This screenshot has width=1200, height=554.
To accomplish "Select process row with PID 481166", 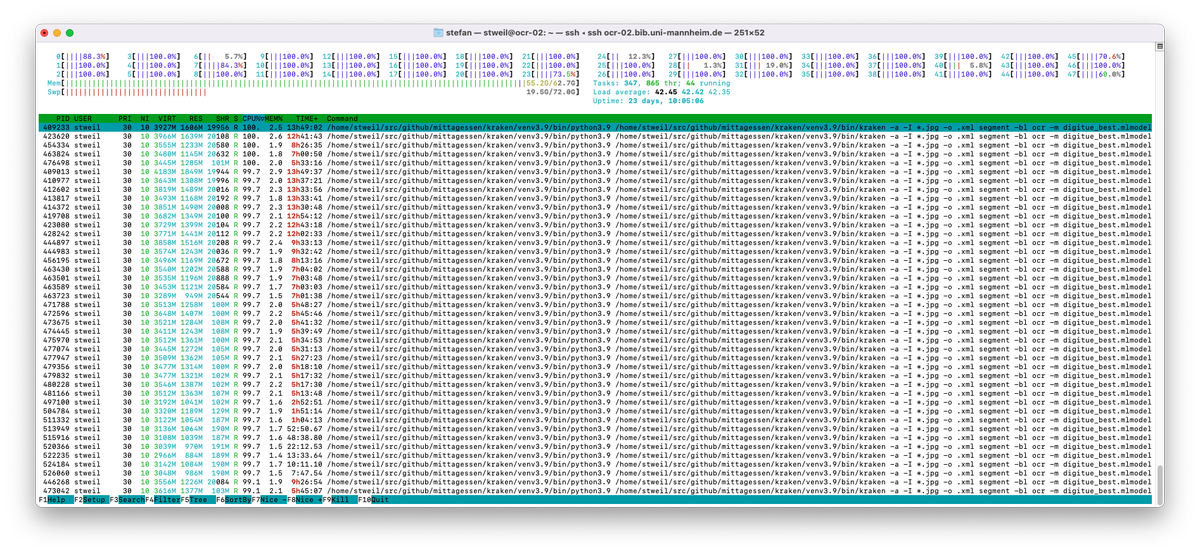I will pos(594,393).
